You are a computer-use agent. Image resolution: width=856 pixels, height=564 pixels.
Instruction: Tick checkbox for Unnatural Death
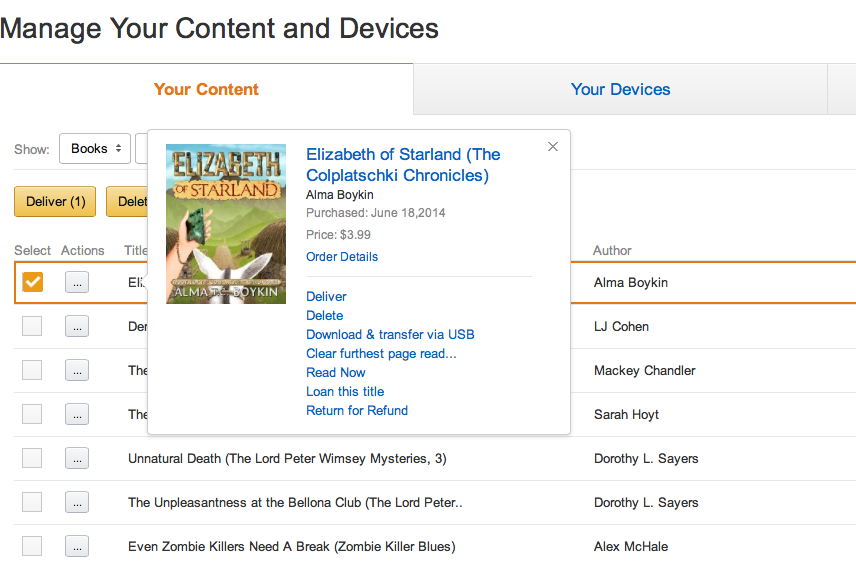click(33, 459)
